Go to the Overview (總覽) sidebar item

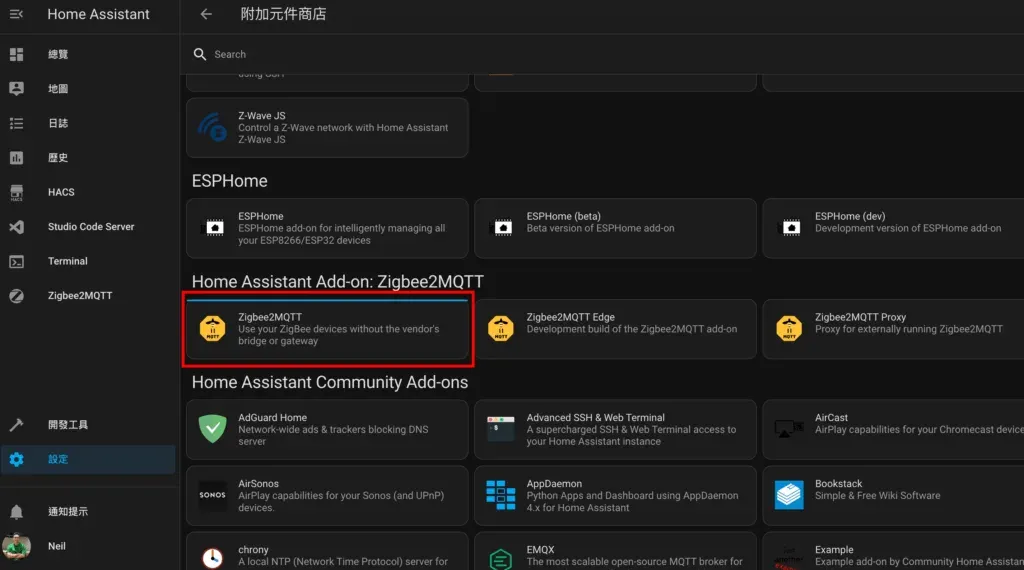pos(58,54)
